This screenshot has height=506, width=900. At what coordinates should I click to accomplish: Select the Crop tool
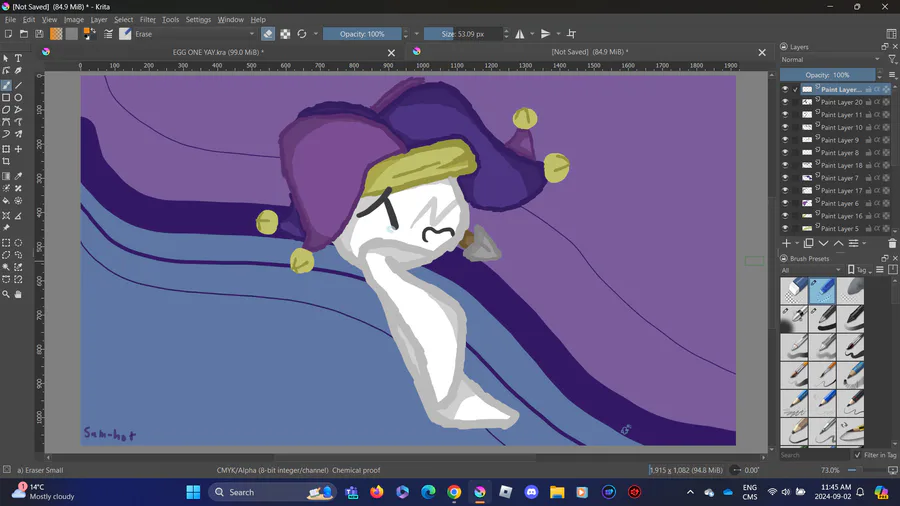tap(6, 162)
